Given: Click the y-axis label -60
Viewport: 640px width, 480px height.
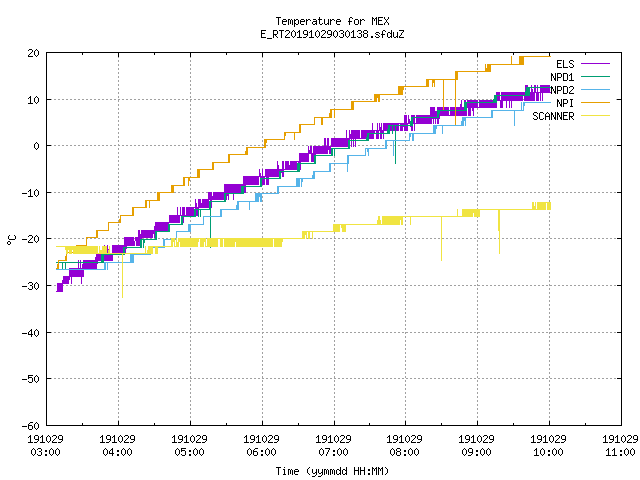Looking at the screenshot, I should [31, 426].
